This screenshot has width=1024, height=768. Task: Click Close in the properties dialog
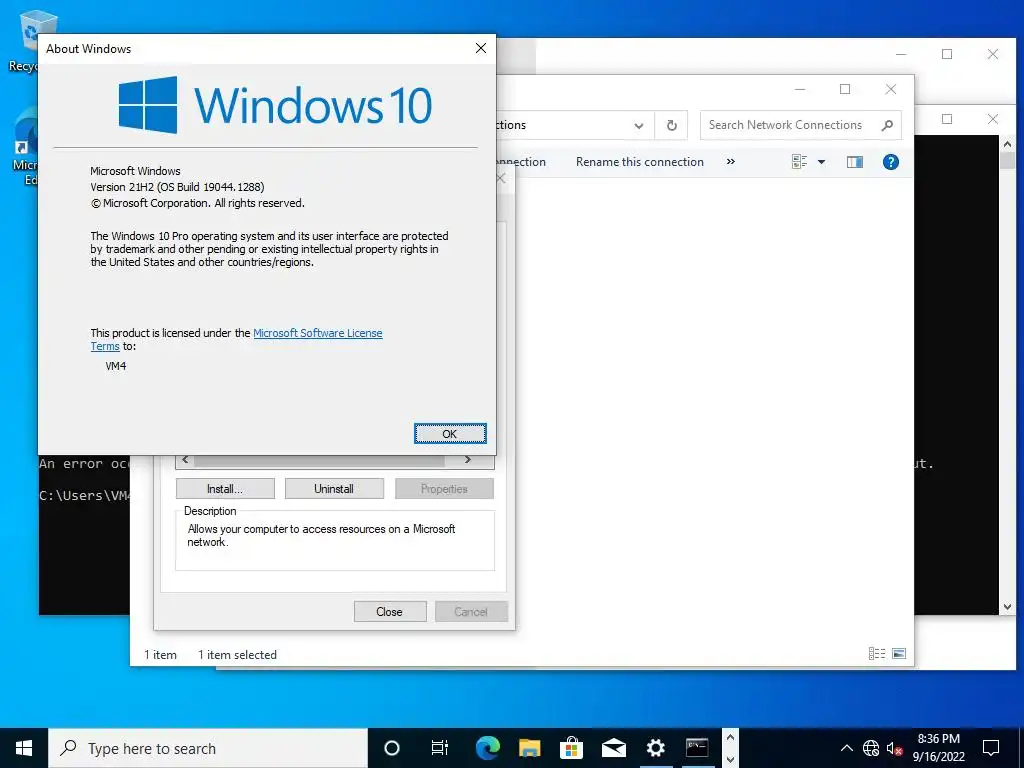click(390, 611)
